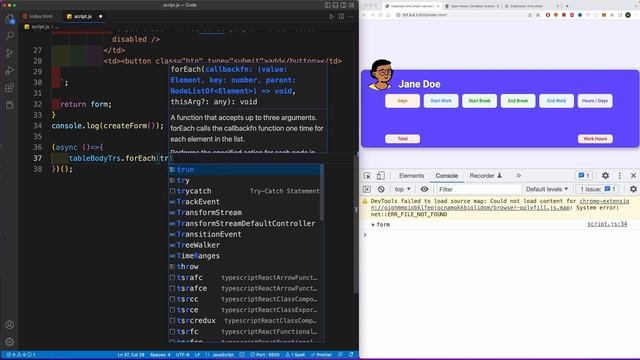Choose the tsrafc snippet suggestion
The width and height of the screenshot is (640, 360).
pos(245,278)
